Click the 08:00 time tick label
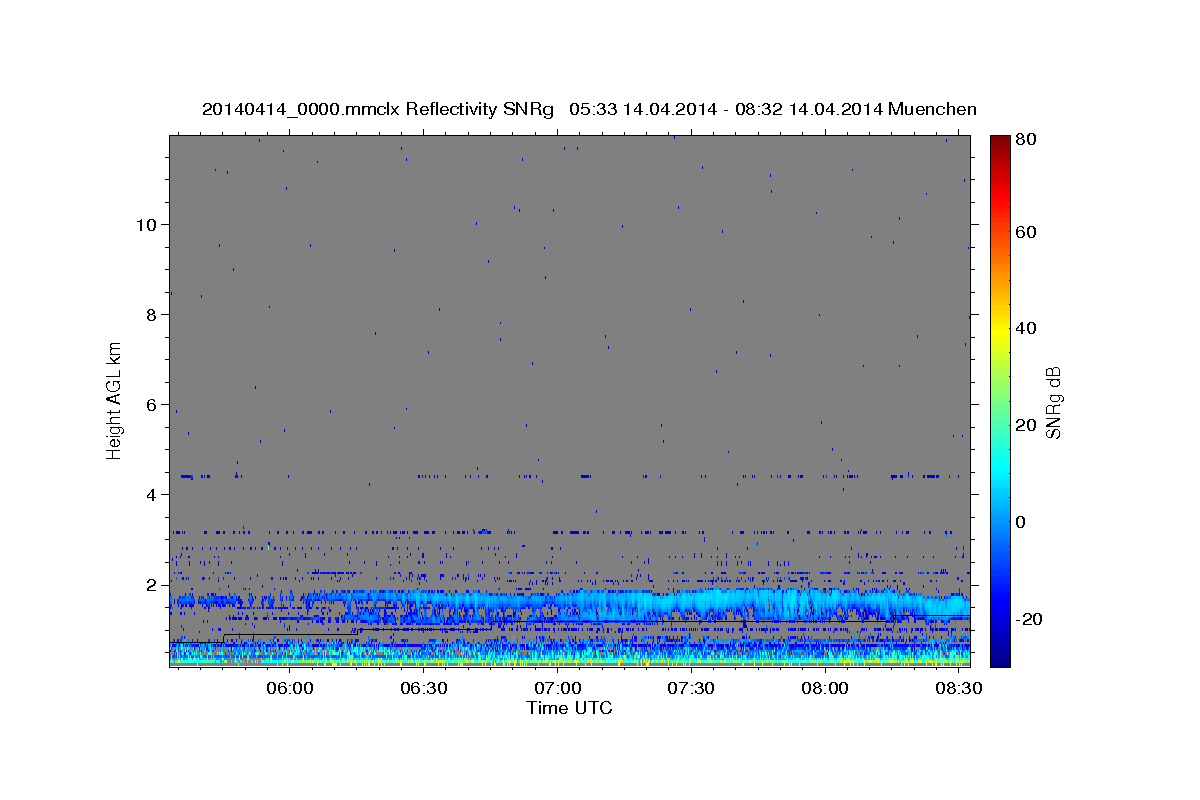1200x800 pixels. tap(825, 689)
